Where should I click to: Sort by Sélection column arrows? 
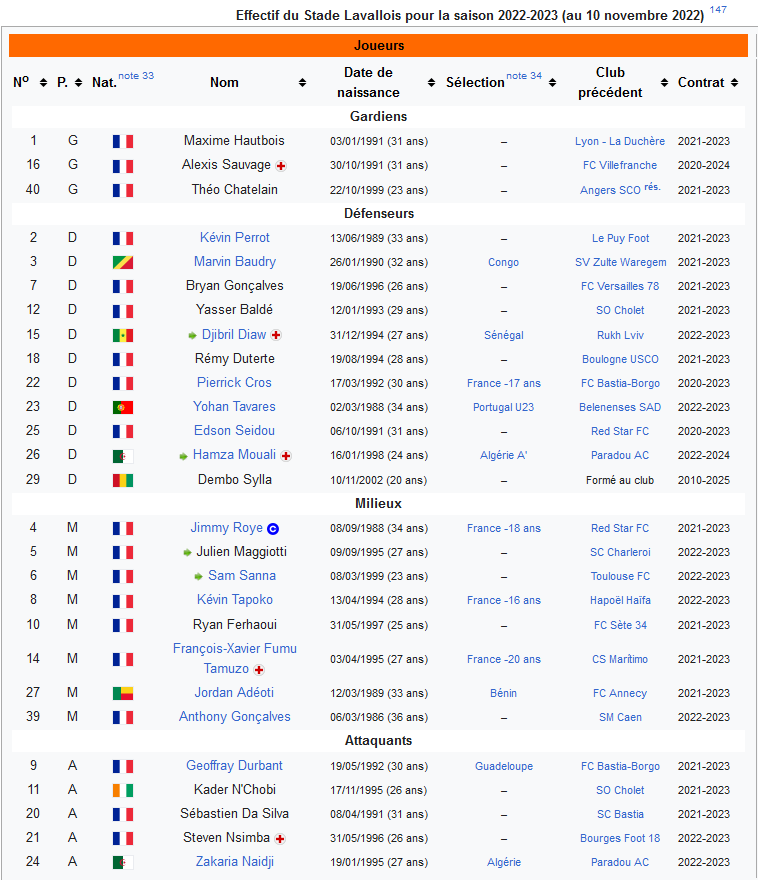pyautogui.click(x=553, y=83)
